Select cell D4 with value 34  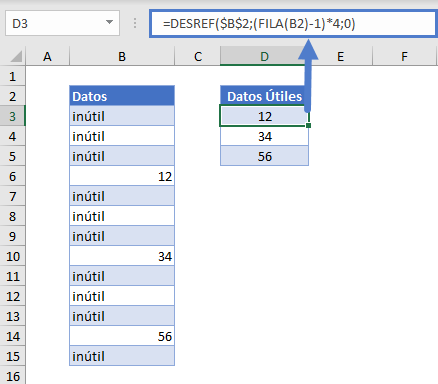click(264, 136)
